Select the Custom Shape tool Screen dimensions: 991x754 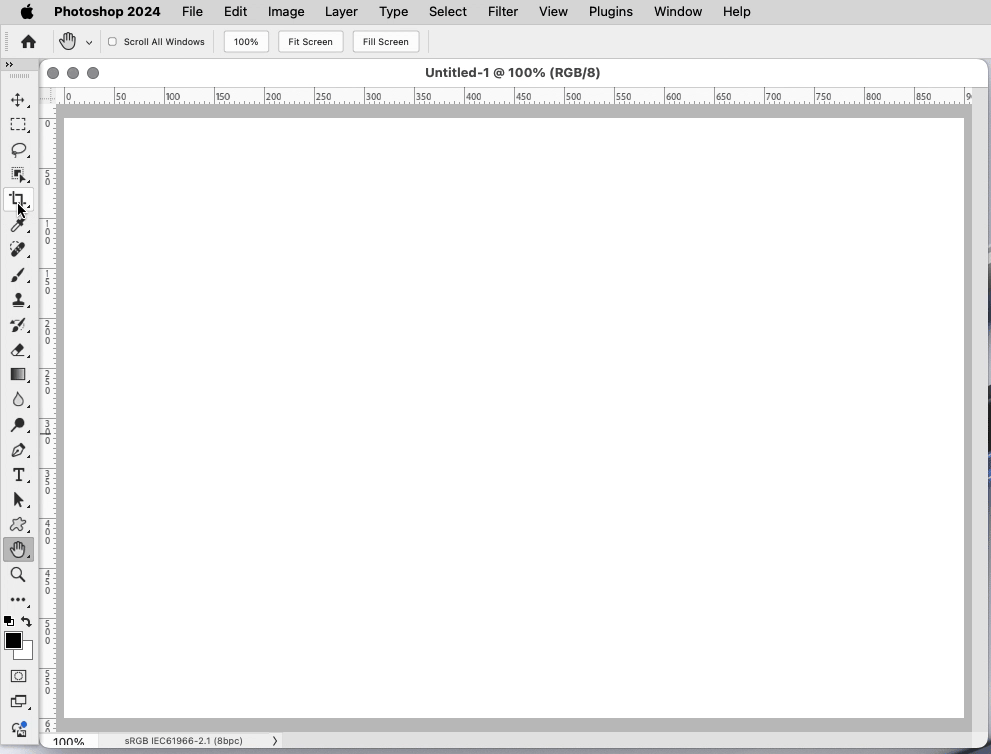(18, 525)
